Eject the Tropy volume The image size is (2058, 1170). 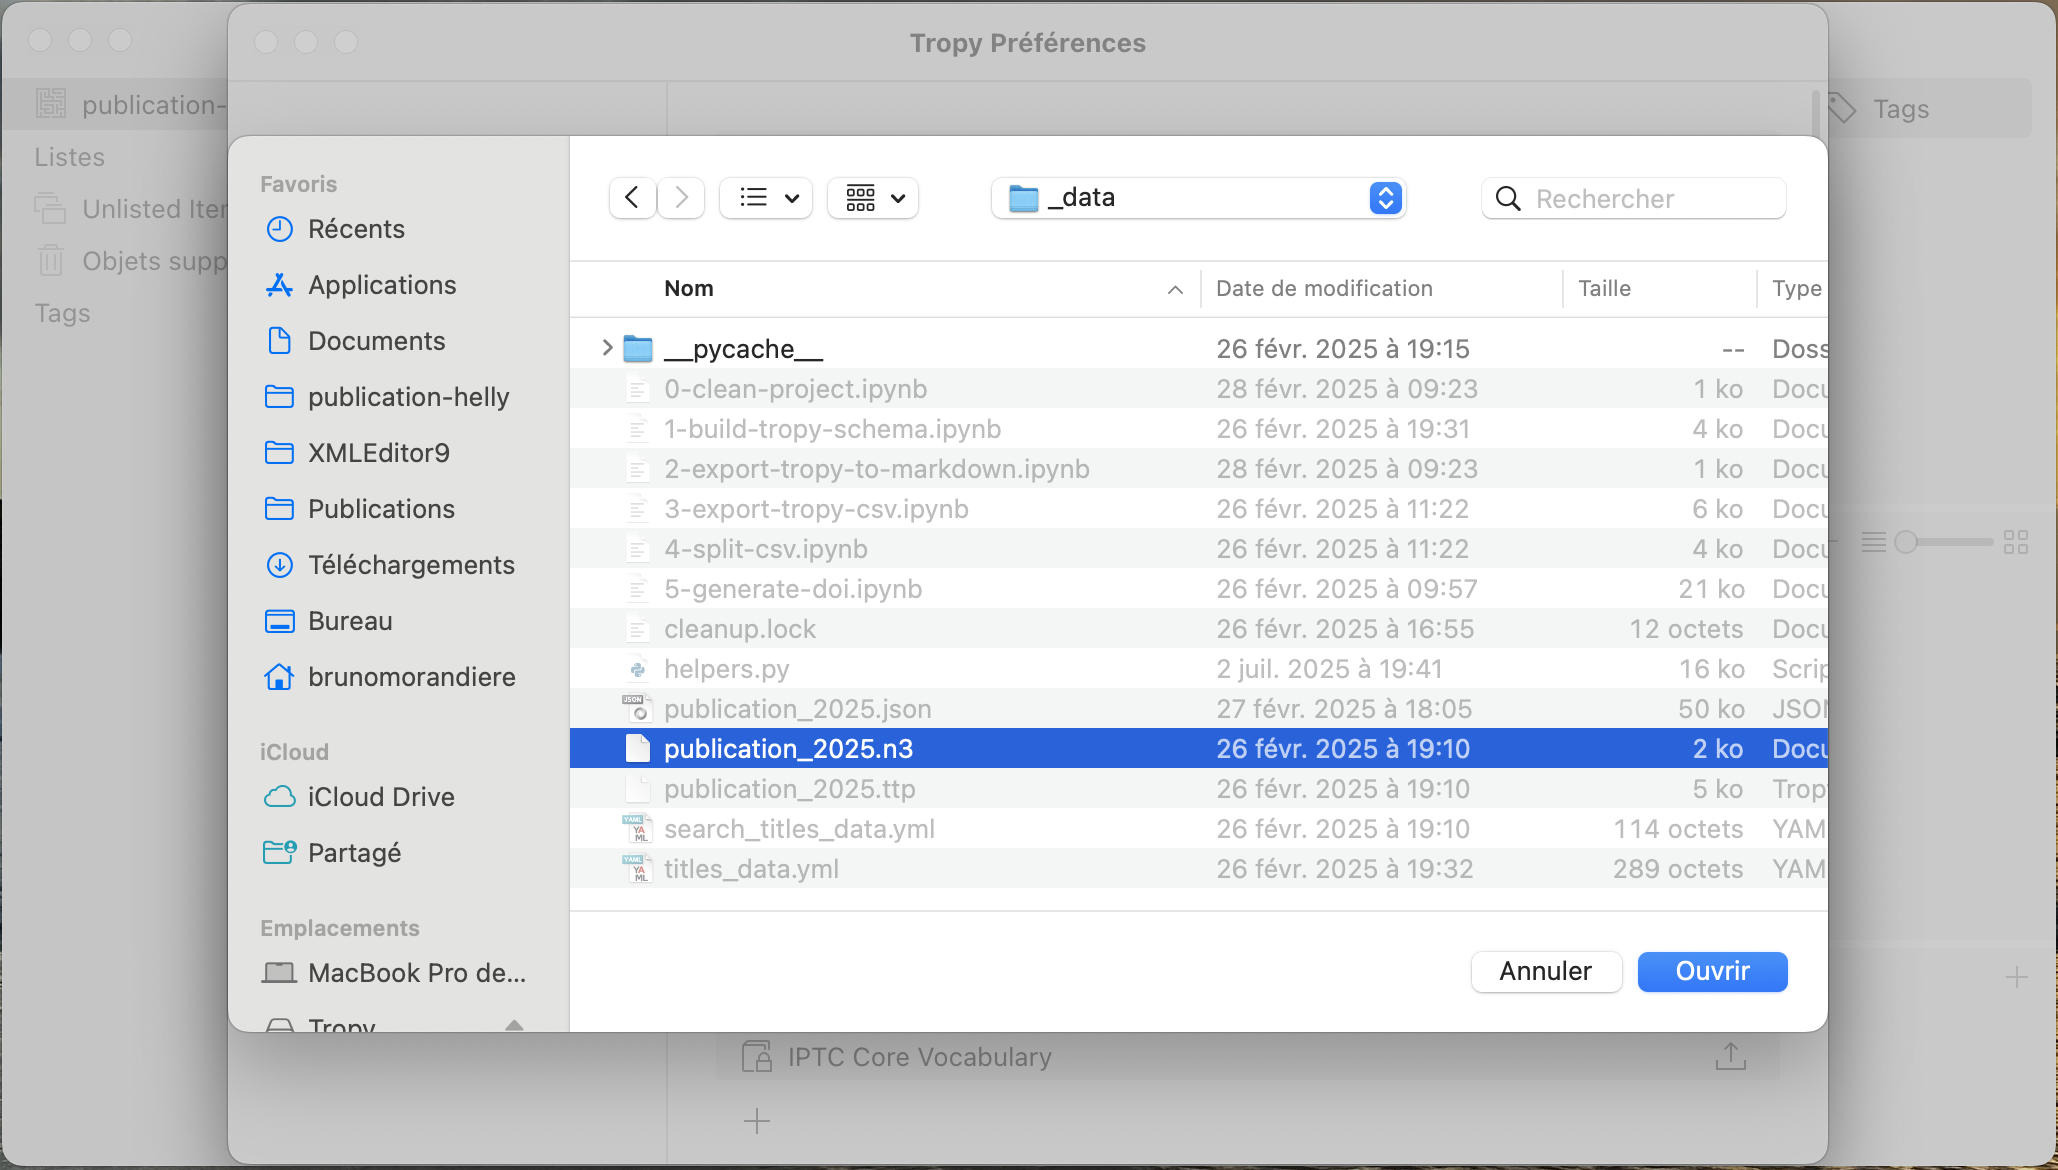tap(514, 1024)
